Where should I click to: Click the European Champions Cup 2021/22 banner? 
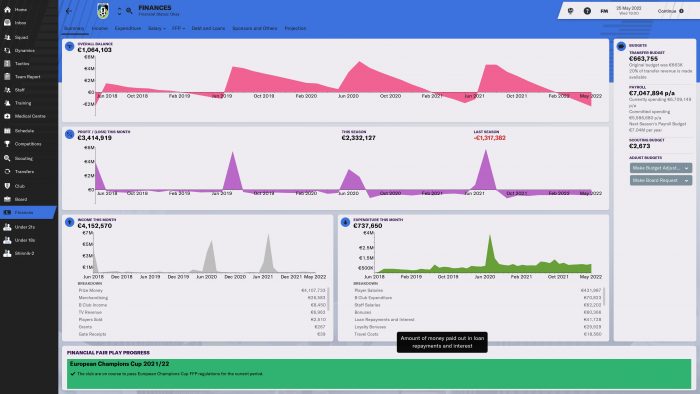(x=379, y=374)
